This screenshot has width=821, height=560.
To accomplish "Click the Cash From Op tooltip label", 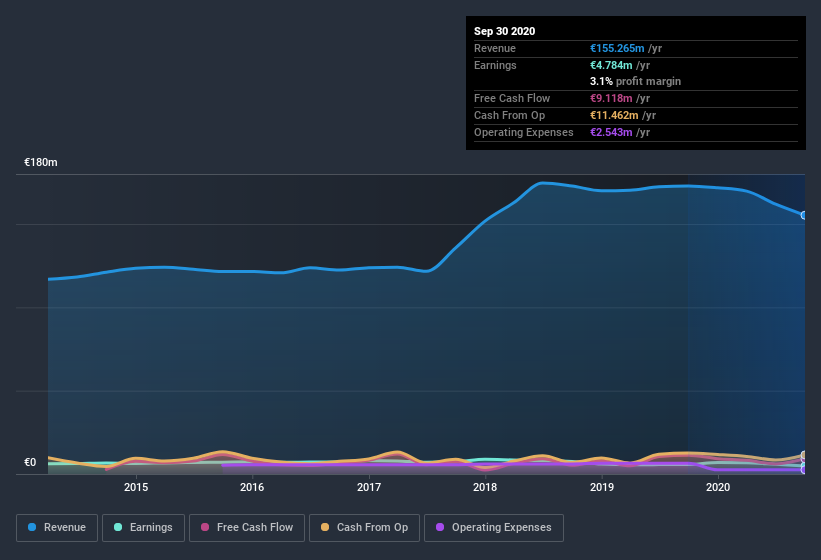I will (509, 115).
